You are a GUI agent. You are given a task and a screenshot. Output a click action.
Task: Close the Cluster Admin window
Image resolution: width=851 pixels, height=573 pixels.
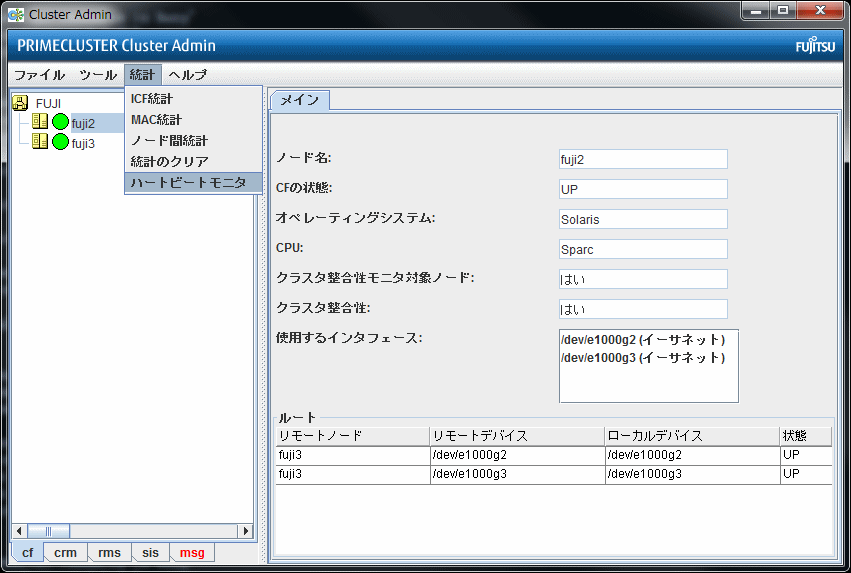[820, 10]
